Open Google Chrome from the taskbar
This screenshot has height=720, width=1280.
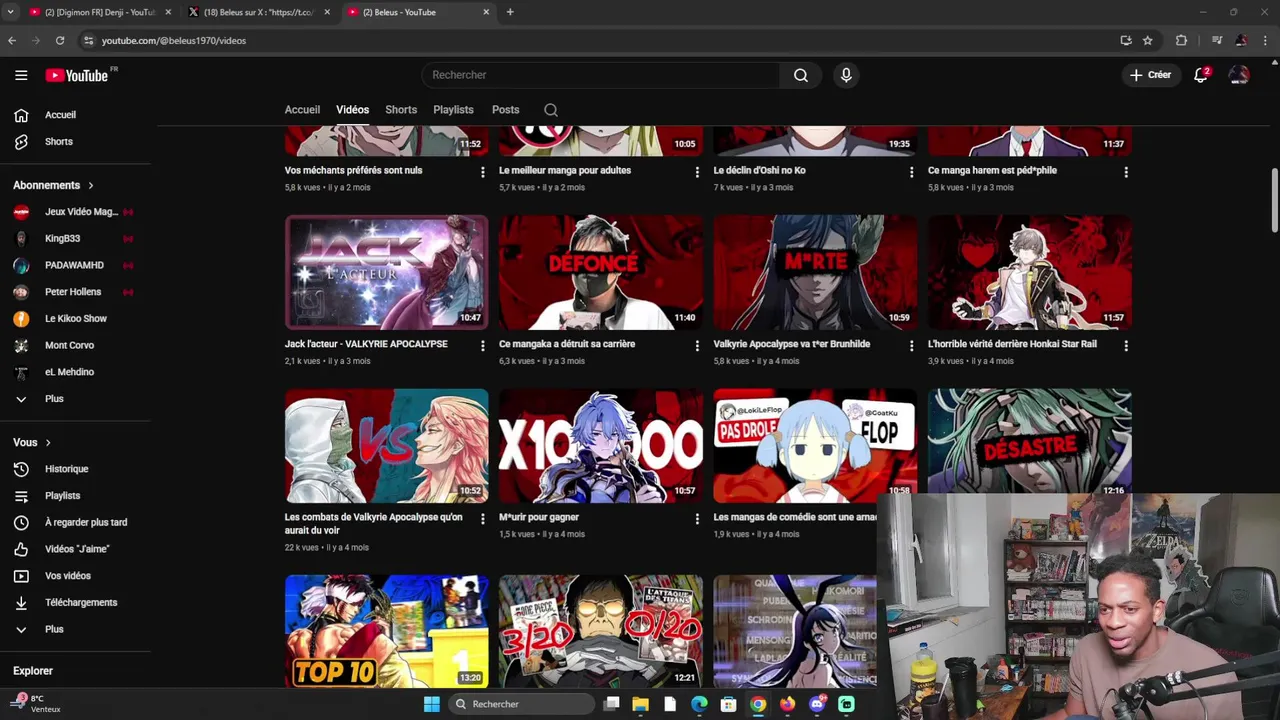(x=758, y=704)
